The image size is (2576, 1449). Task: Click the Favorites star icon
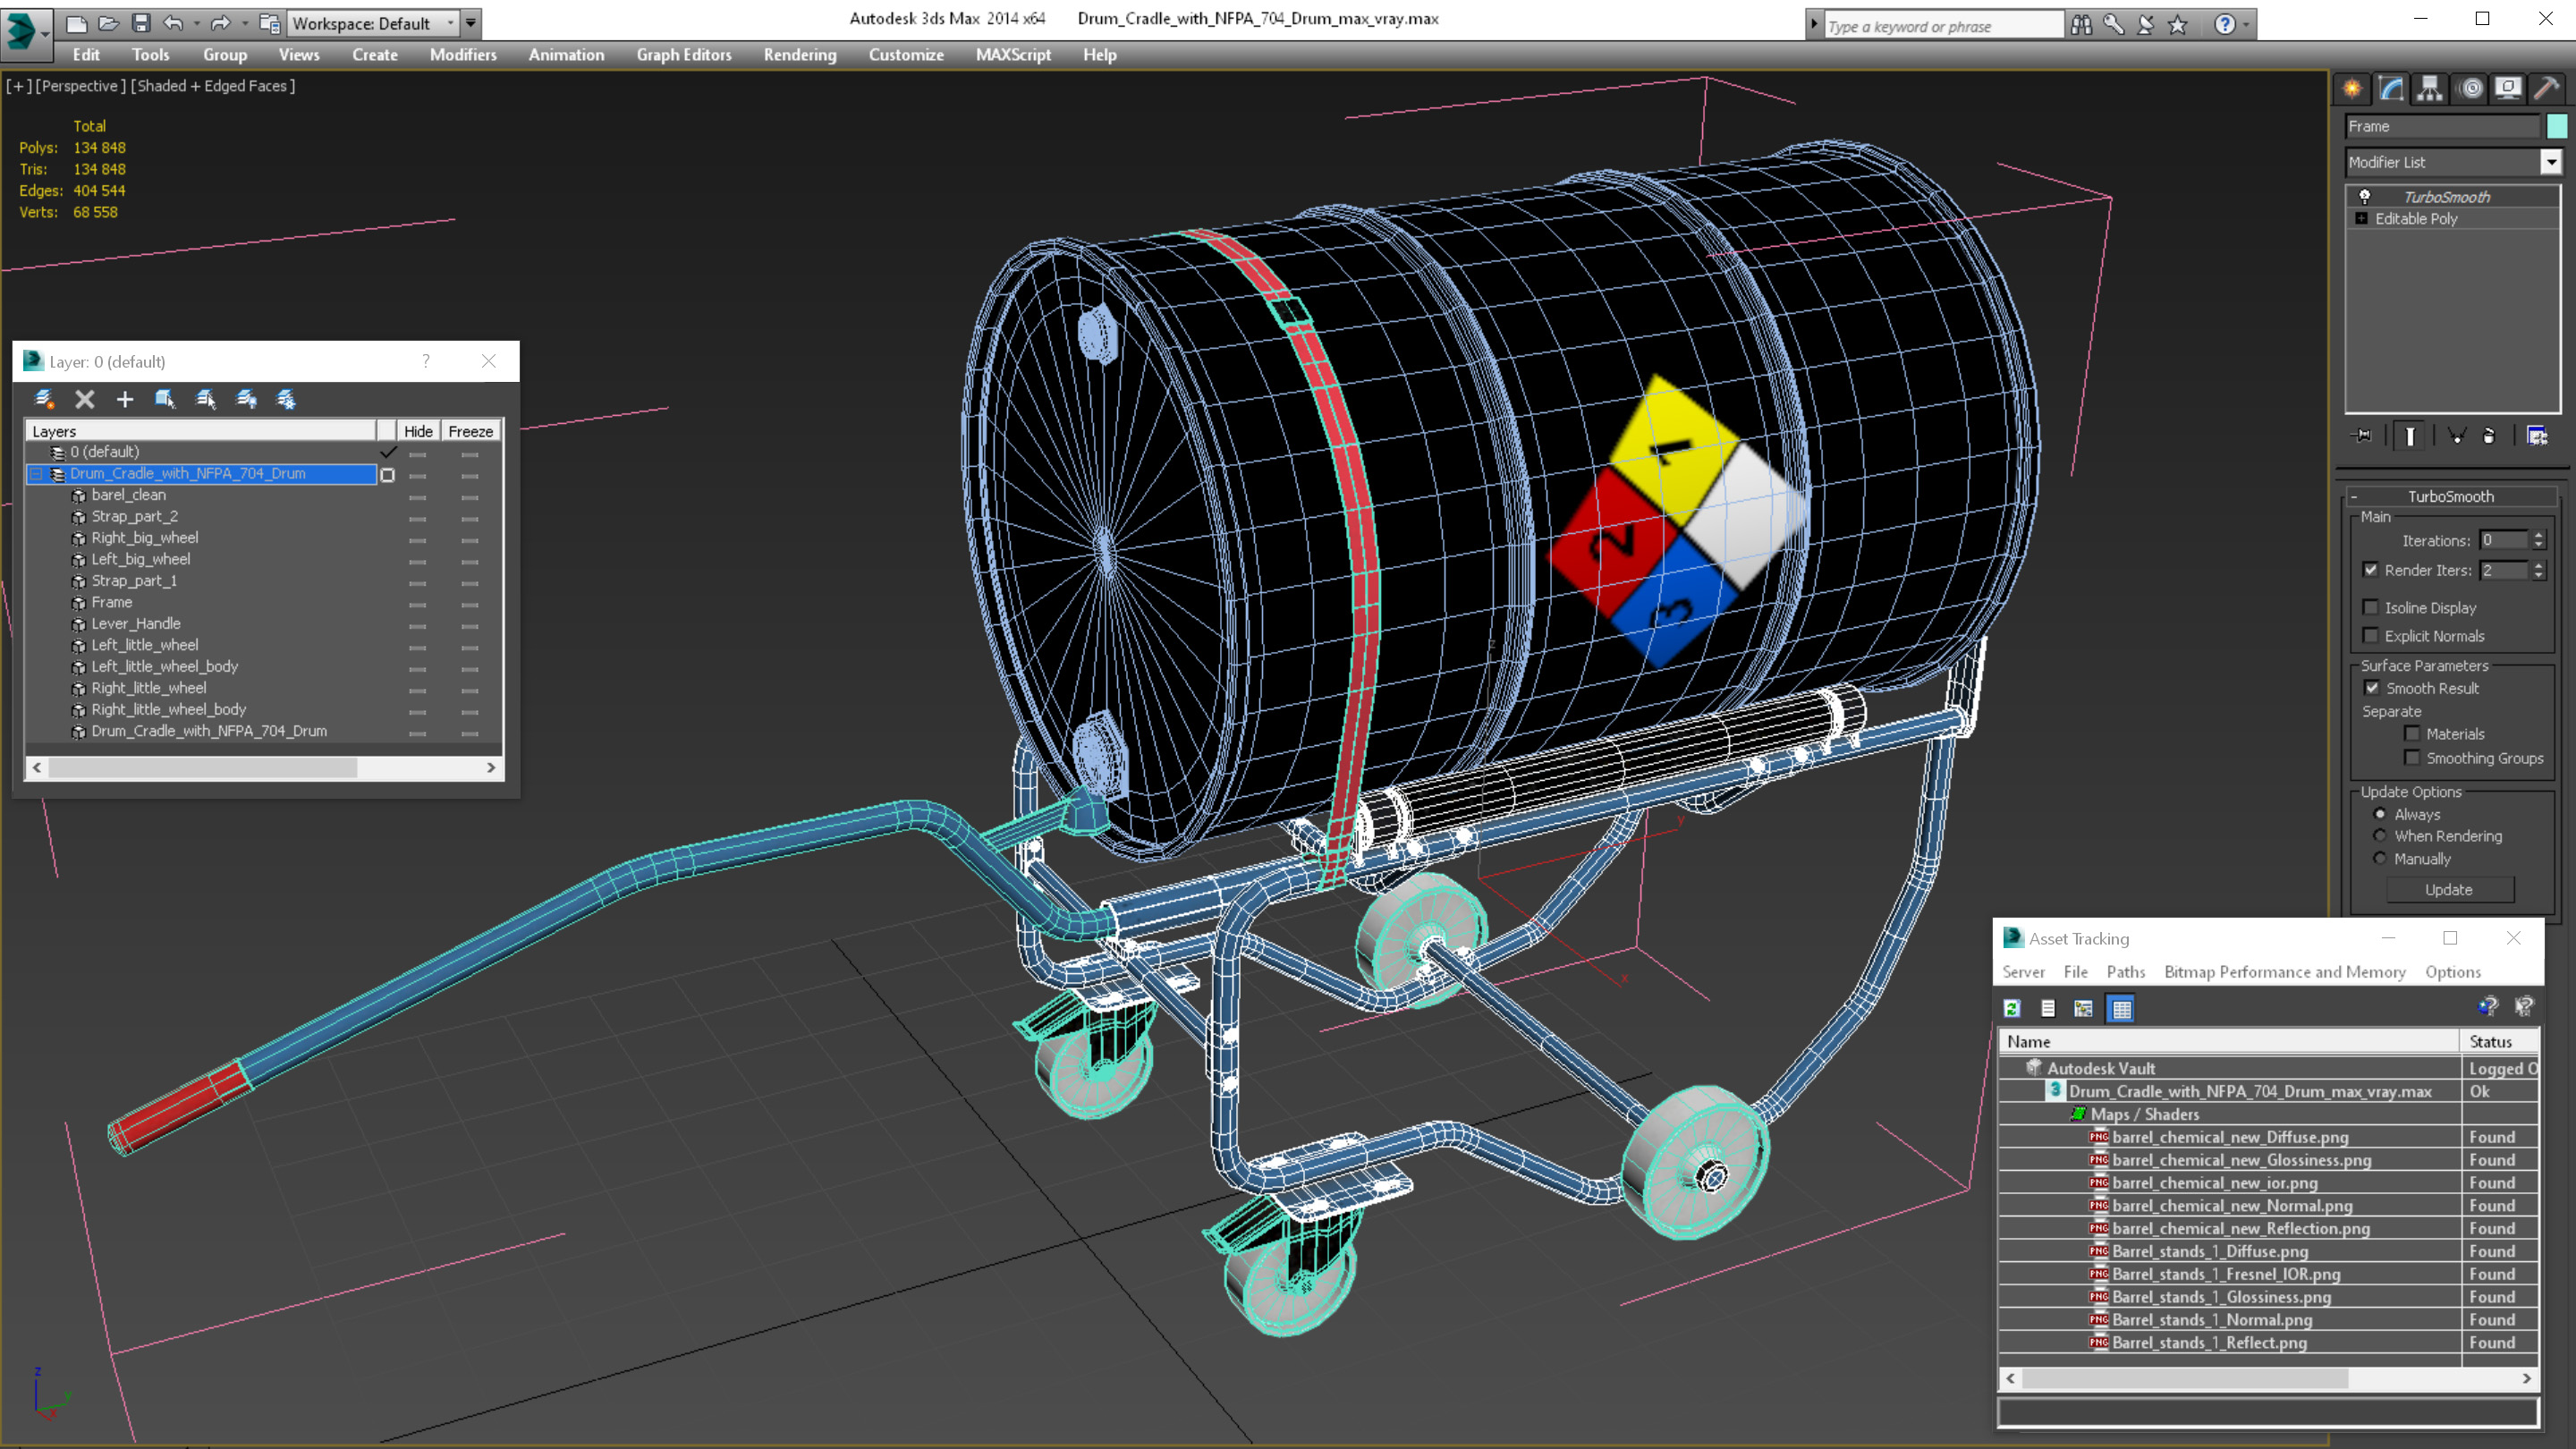2177,25
